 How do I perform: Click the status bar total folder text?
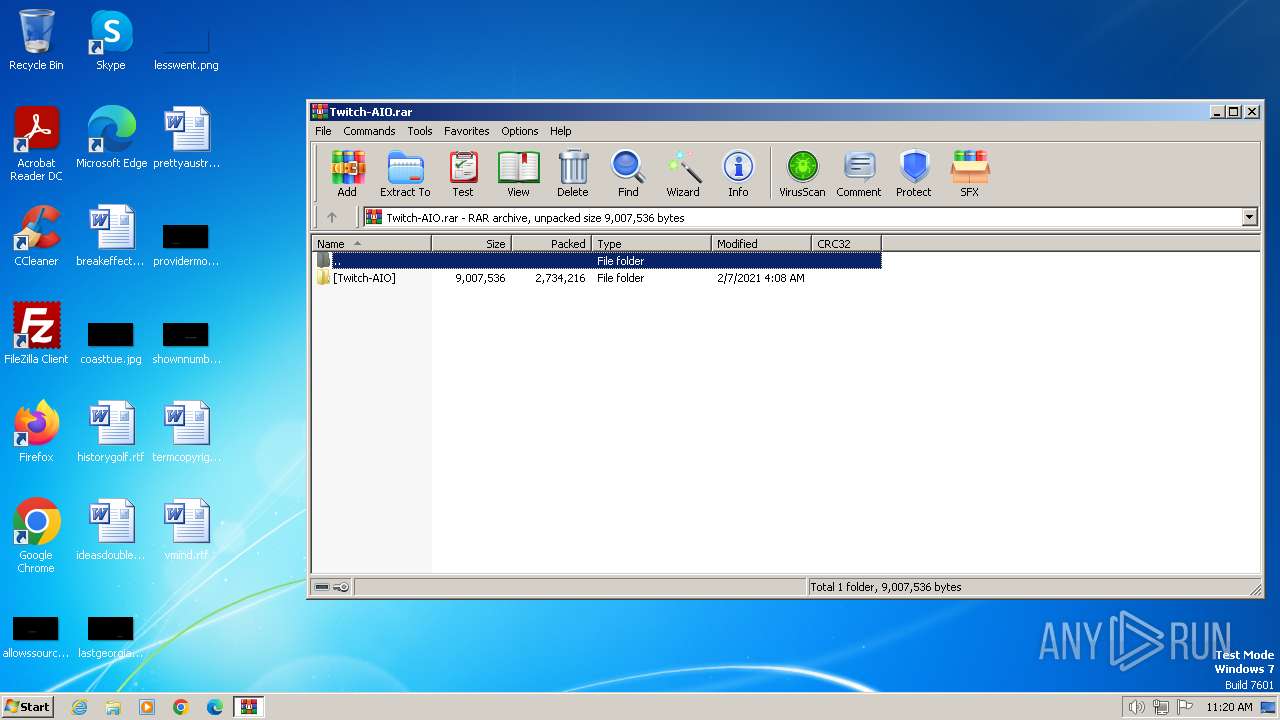pos(885,587)
